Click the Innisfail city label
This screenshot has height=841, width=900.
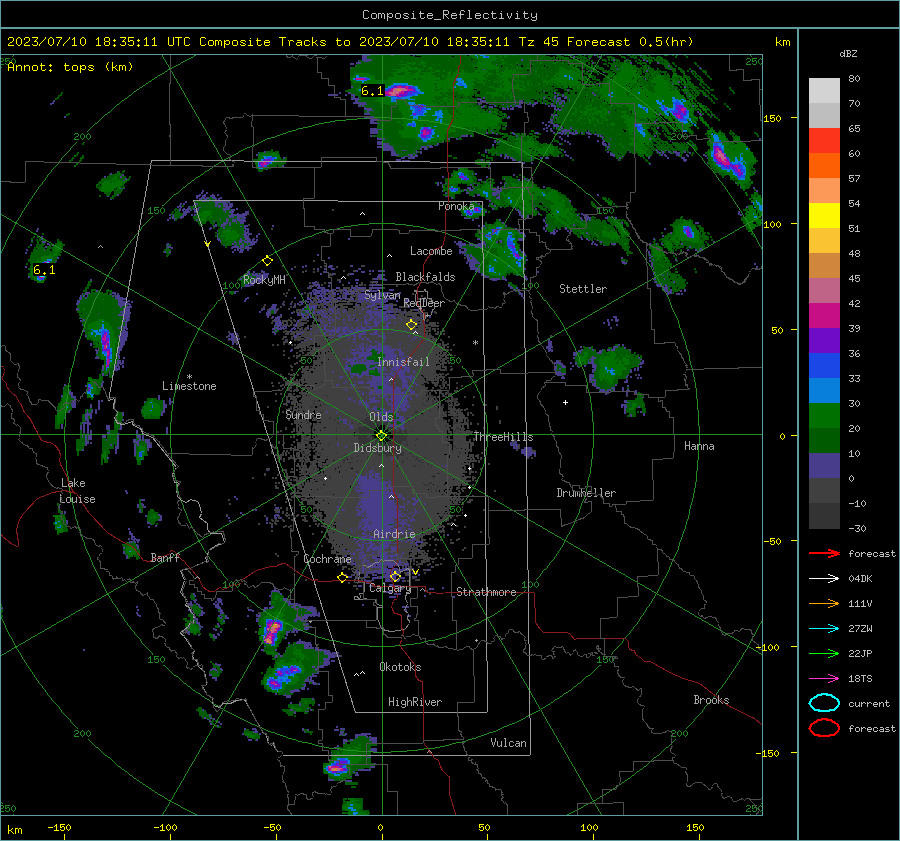(403, 362)
